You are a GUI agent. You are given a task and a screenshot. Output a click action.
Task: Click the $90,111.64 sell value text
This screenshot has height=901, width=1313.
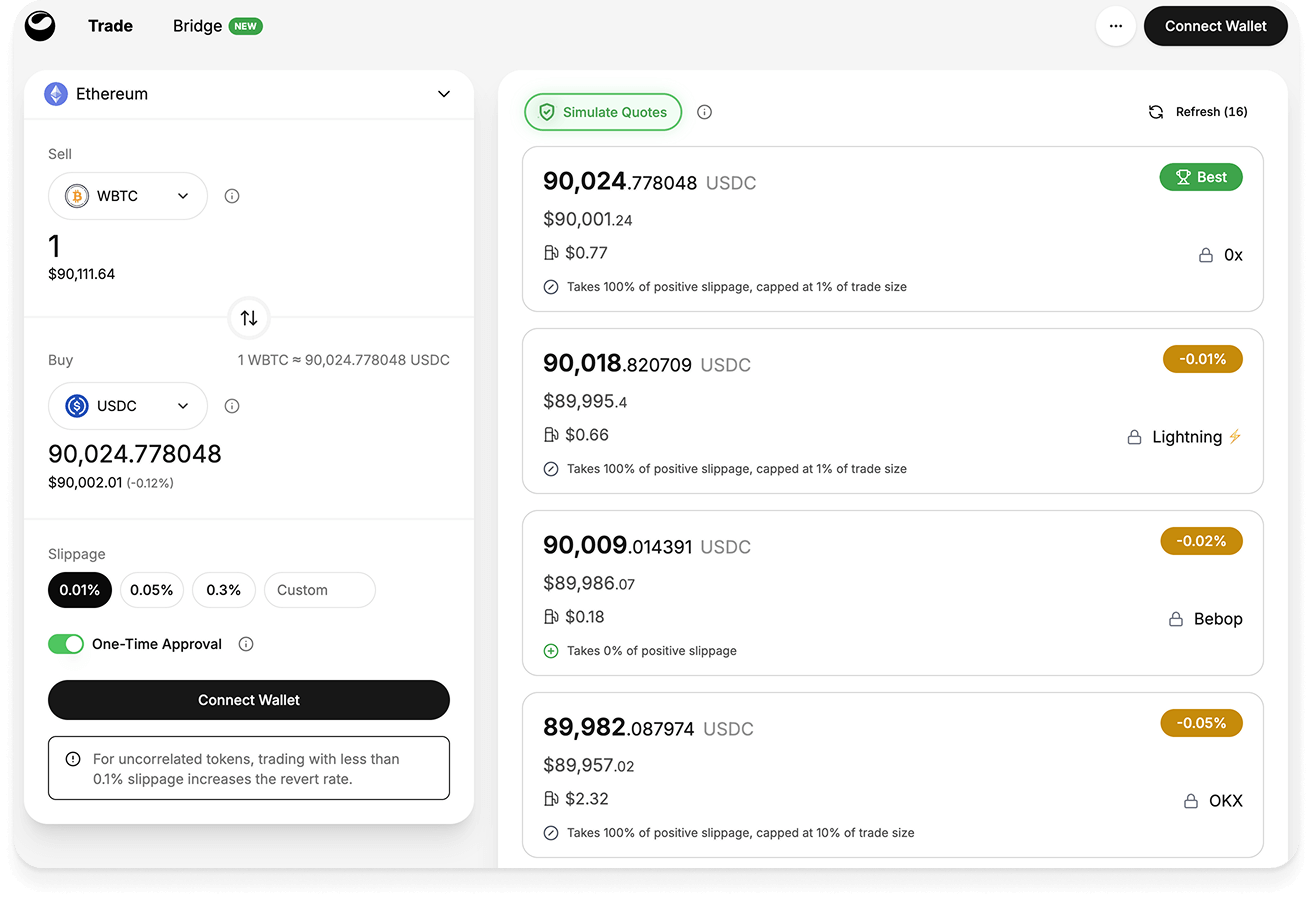(x=81, y=274)
